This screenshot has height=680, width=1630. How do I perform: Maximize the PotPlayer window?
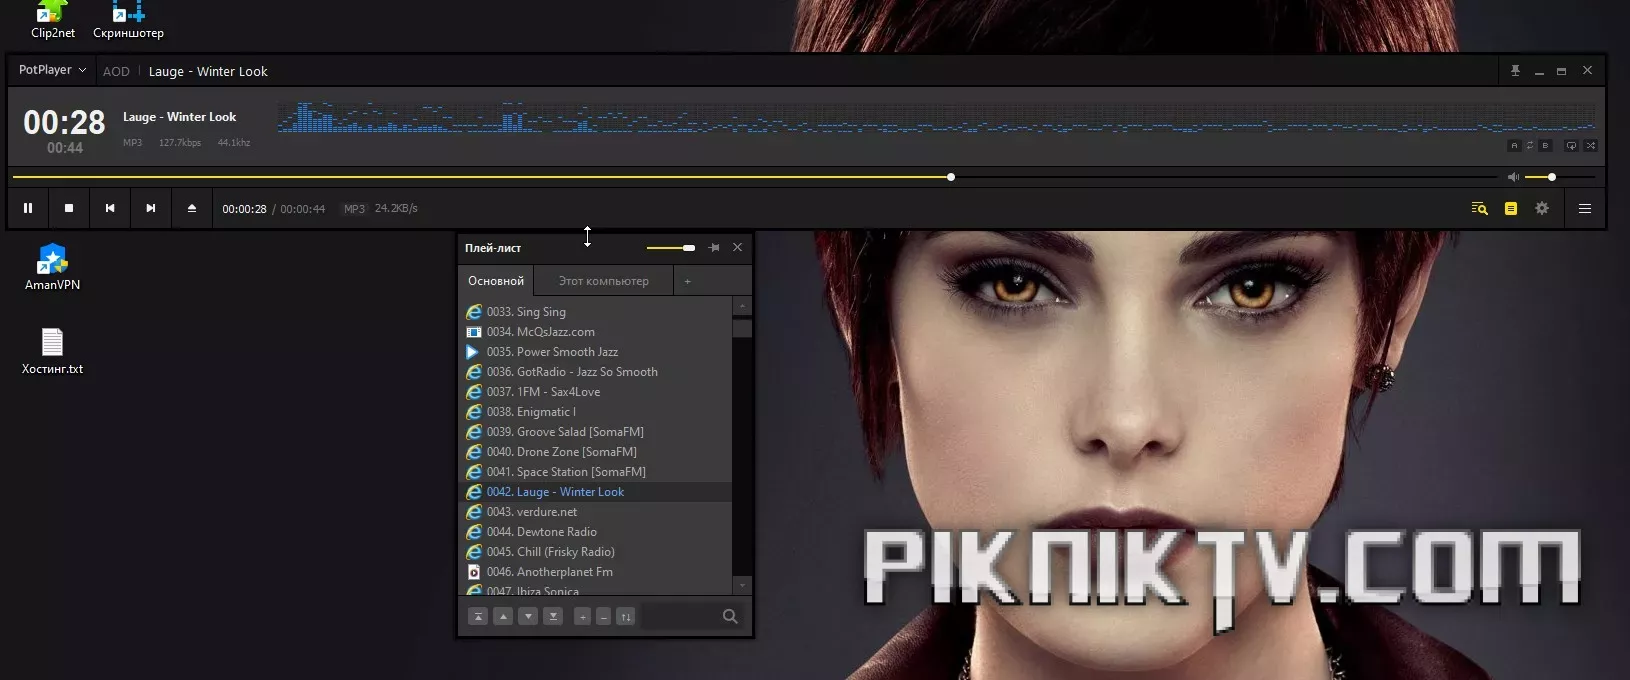1561,71
